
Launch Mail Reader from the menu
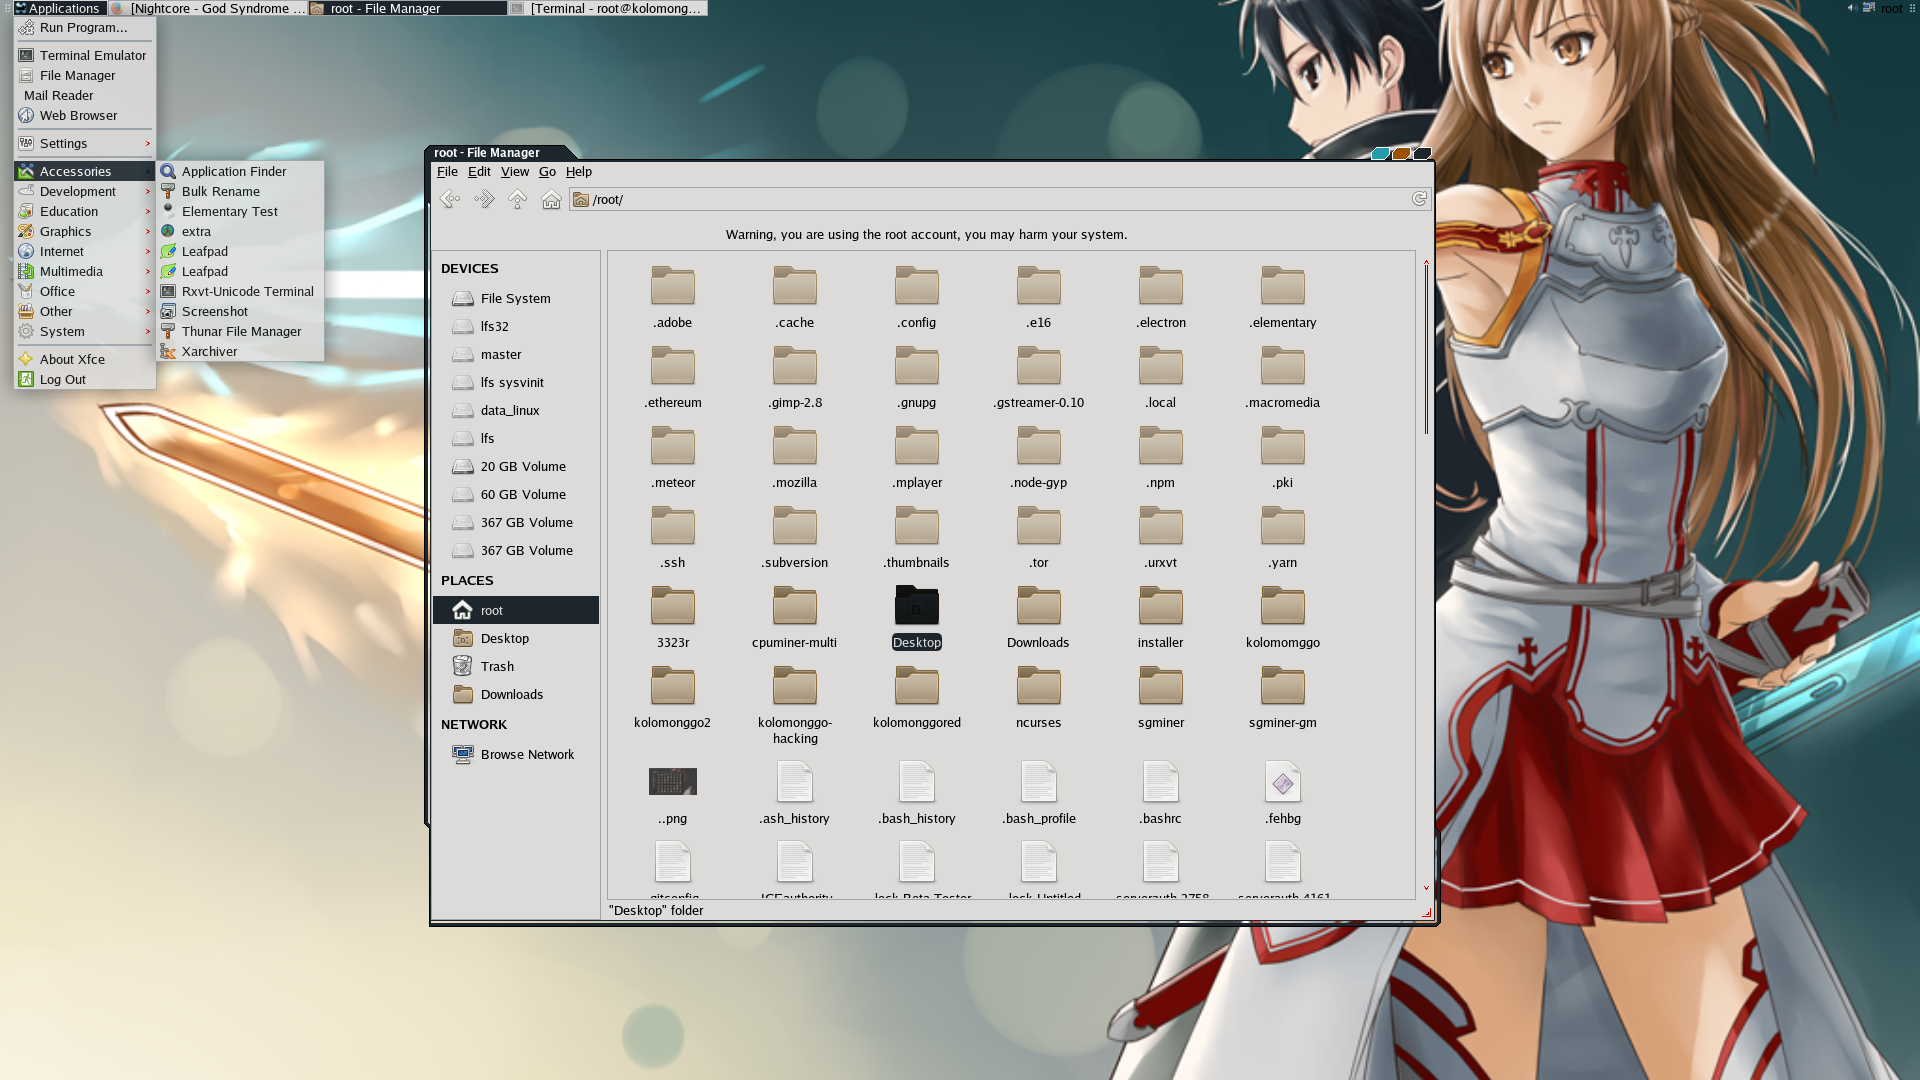pos(84,96)
